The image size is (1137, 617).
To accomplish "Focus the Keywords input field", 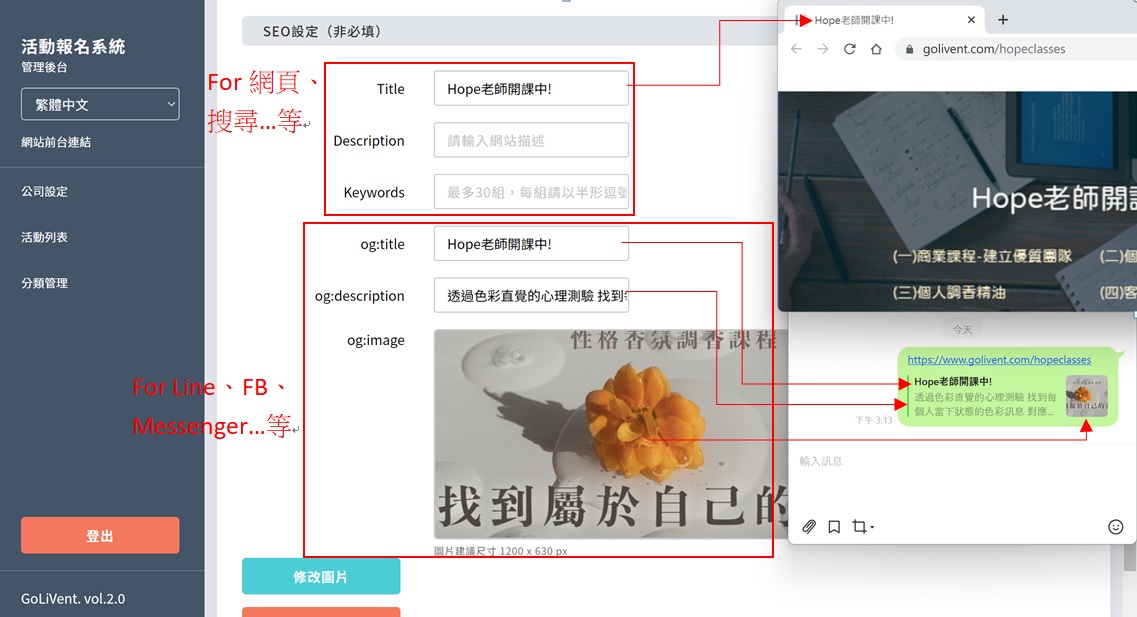I will pyautogui.click(x=531, y=192).
